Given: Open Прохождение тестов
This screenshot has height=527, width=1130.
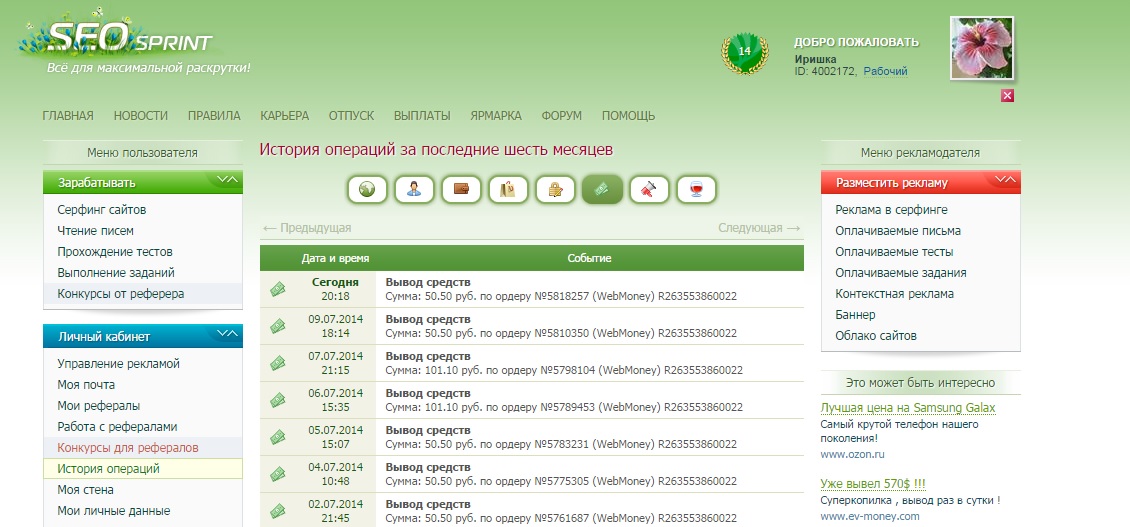Looking at the screenshot, I should pos(115,252).
